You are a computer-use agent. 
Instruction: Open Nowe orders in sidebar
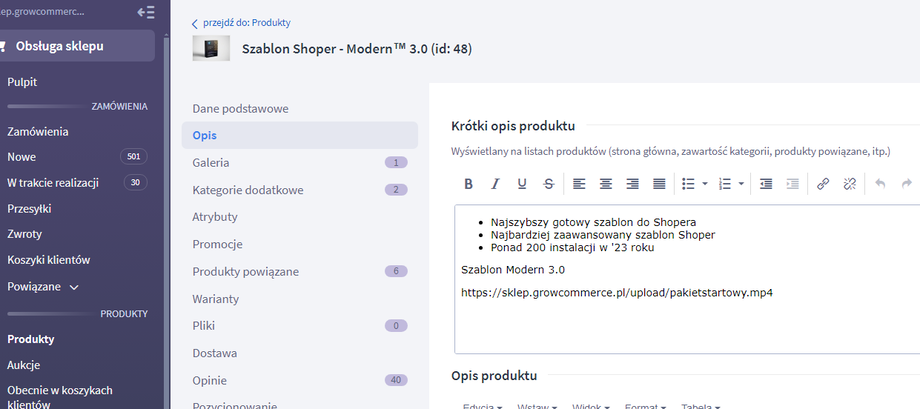tap(22, 157)
